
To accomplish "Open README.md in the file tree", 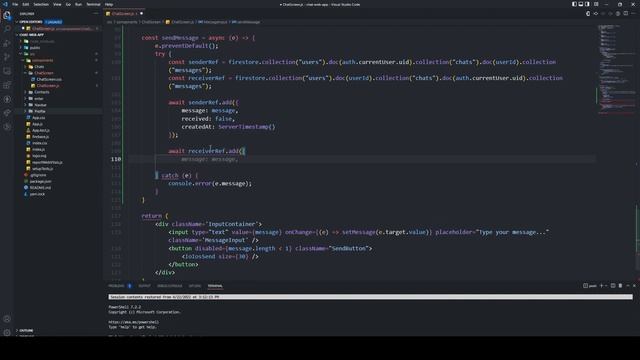I will (40, 187).
